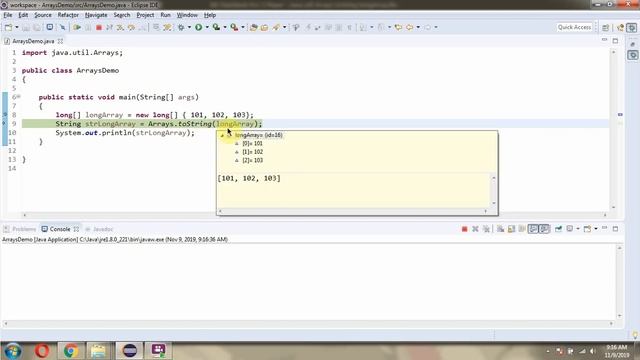Toggle Show Console on Standard Out change
The width and height of the screenshot is (640, 360).
pos(533,229)
